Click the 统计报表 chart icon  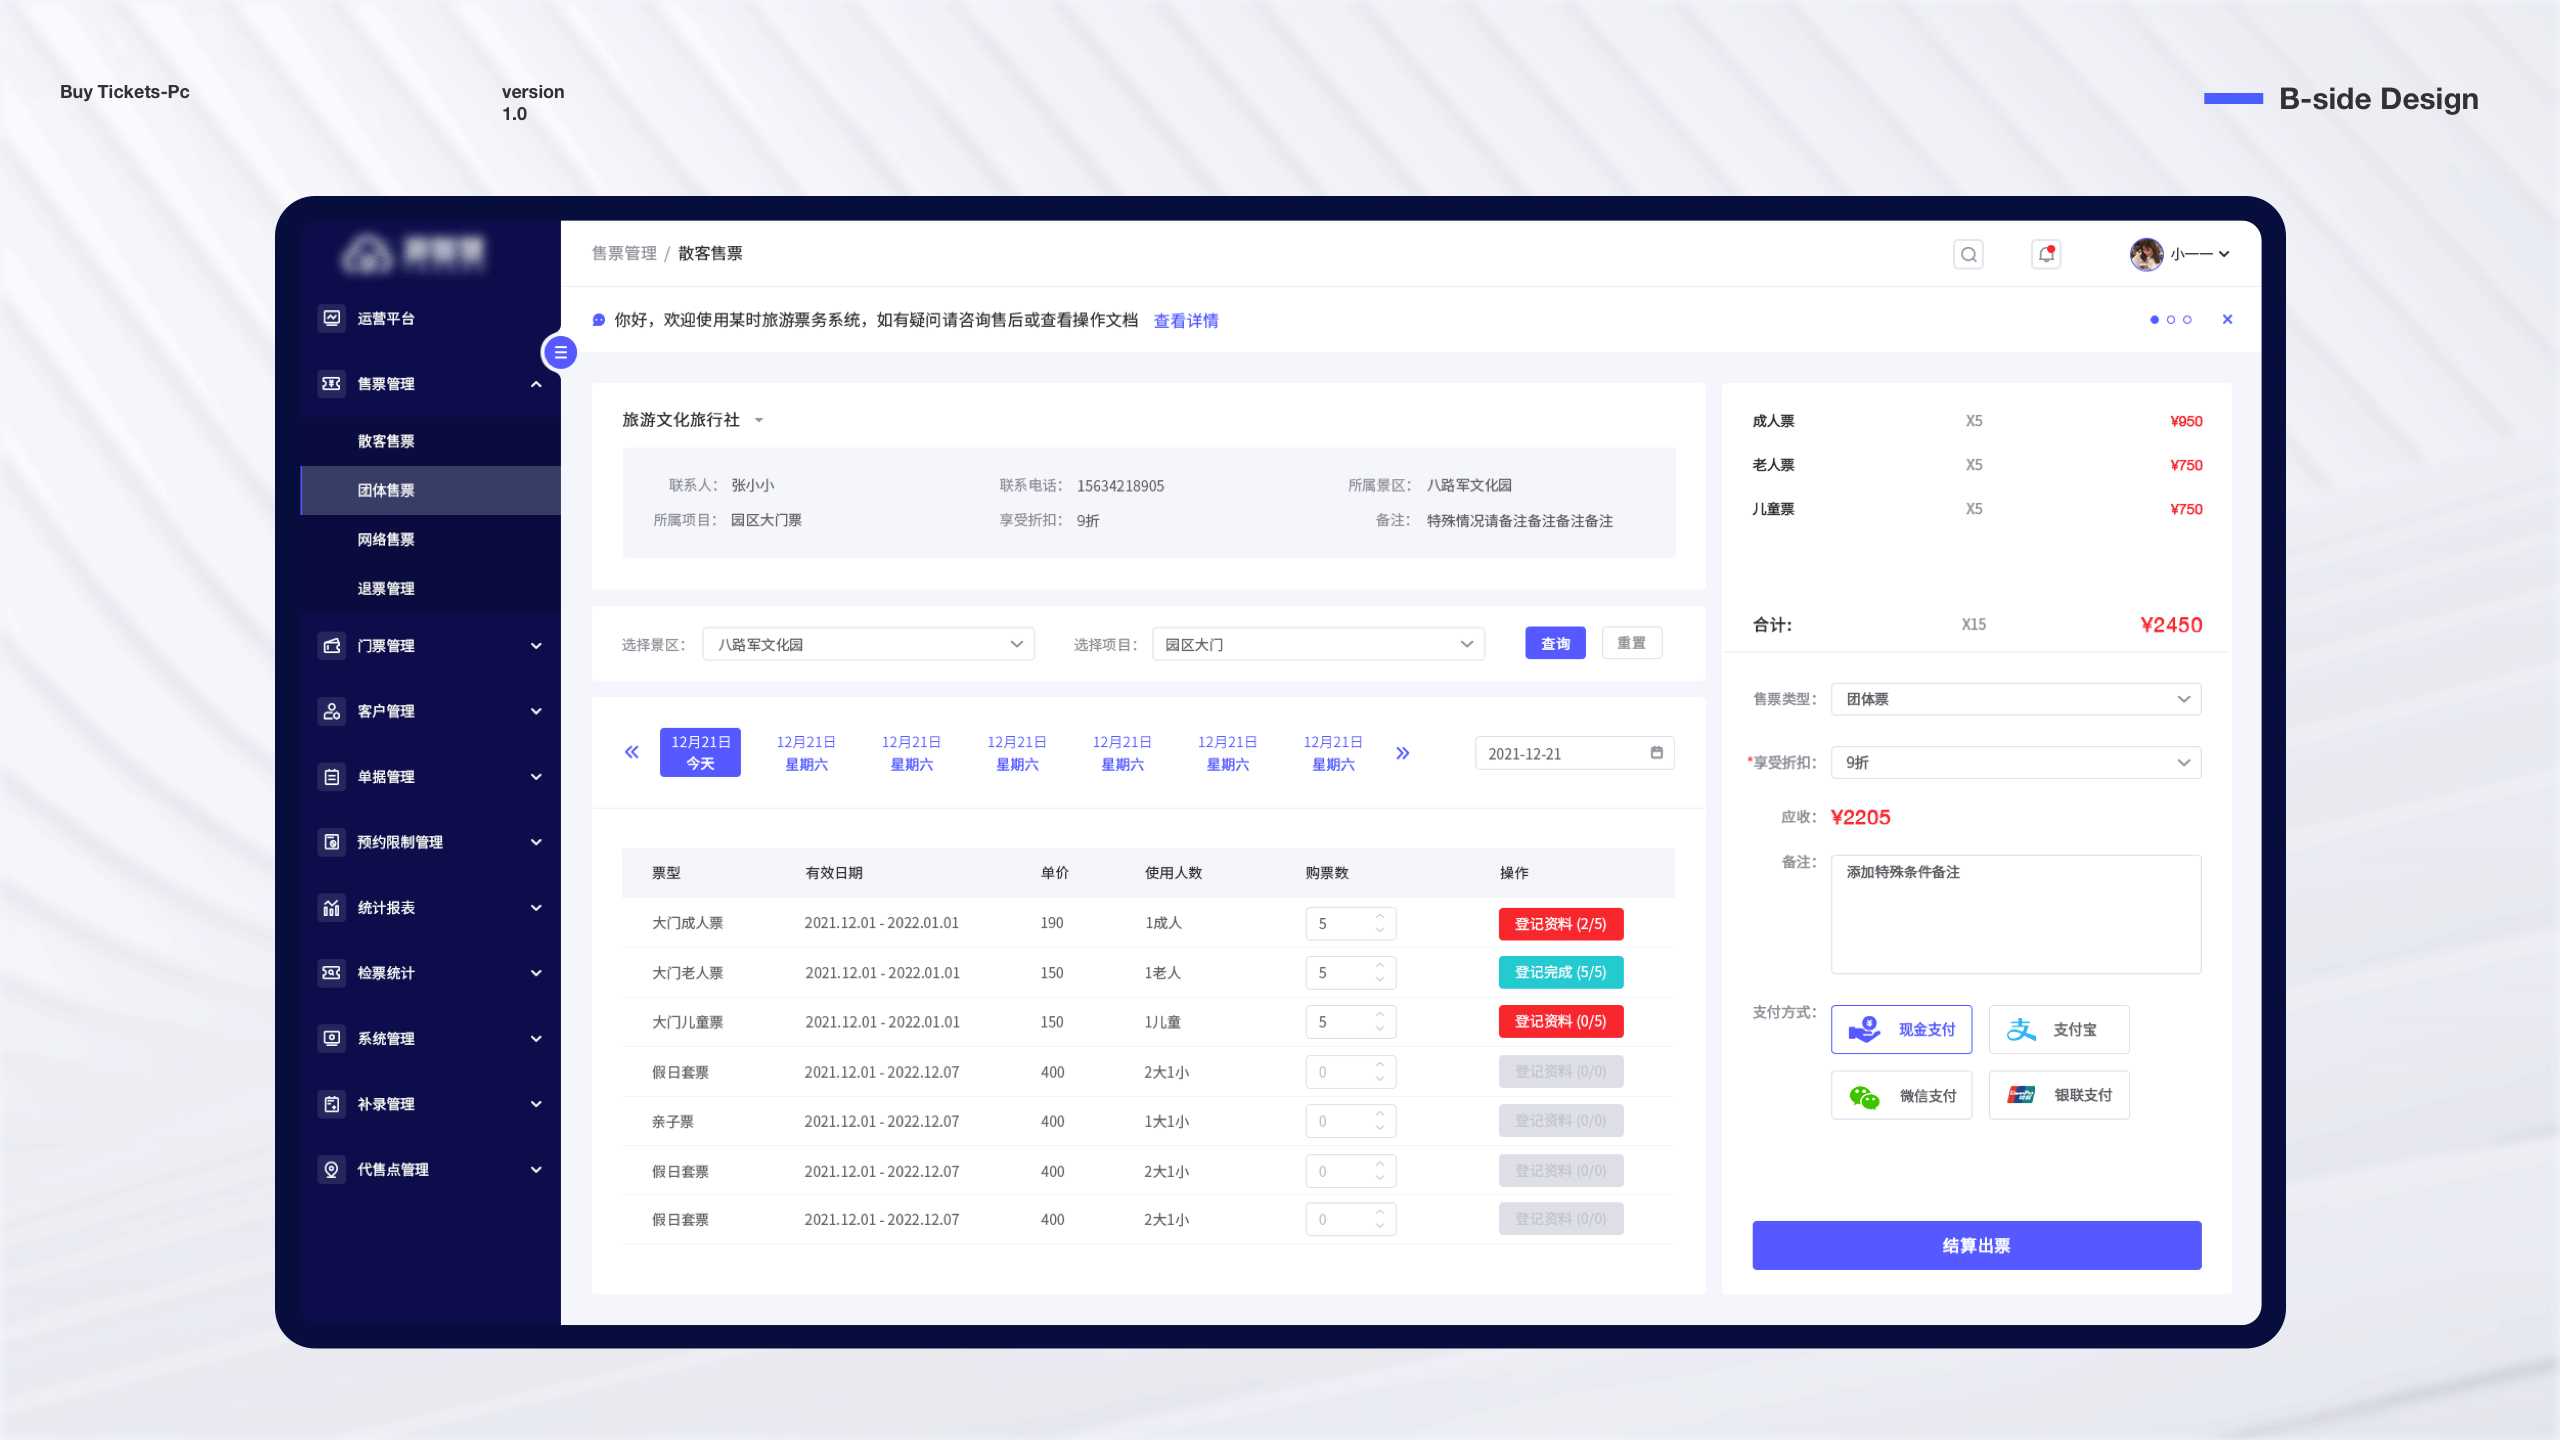331,908
